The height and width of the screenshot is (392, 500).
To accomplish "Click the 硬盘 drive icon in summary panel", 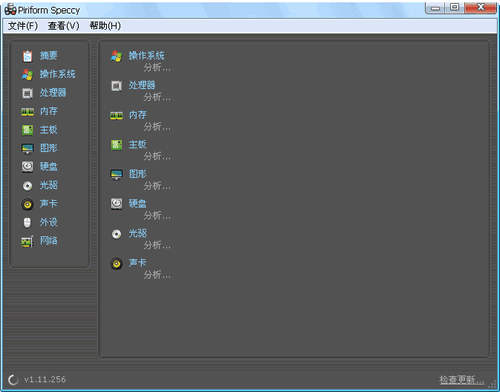I will [116, 204].
